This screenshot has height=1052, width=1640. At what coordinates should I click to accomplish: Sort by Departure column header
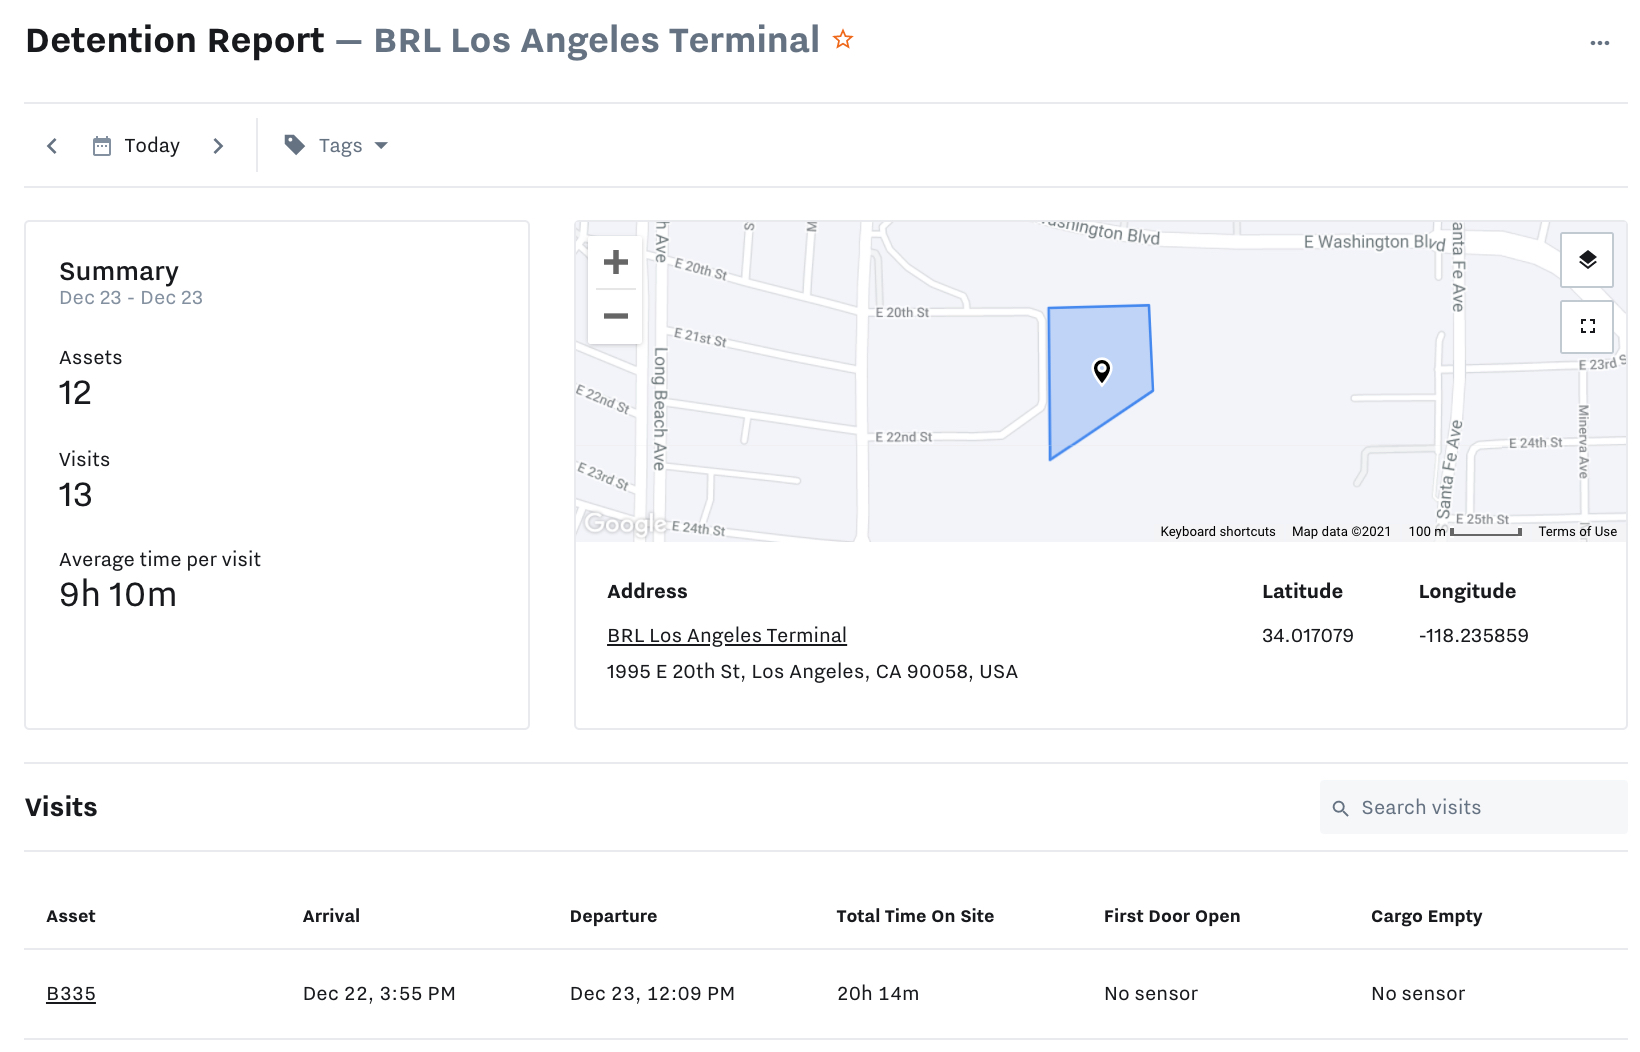coord(613,916)
